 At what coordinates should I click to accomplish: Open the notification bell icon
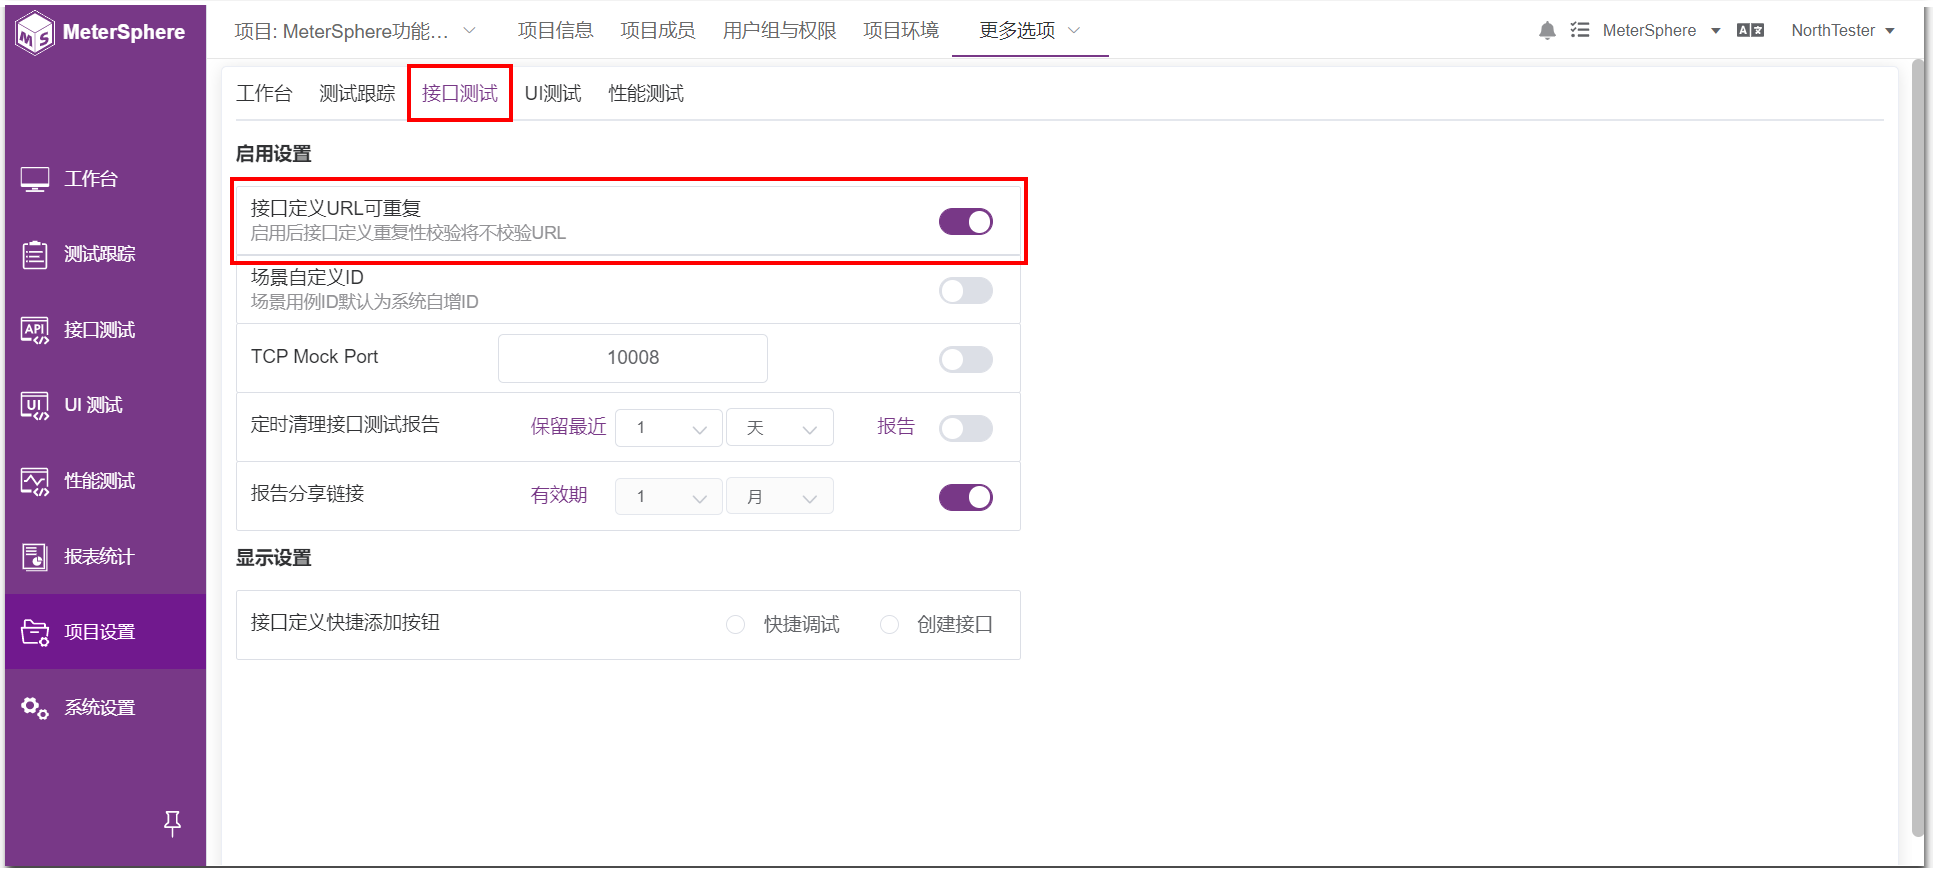1547,30
